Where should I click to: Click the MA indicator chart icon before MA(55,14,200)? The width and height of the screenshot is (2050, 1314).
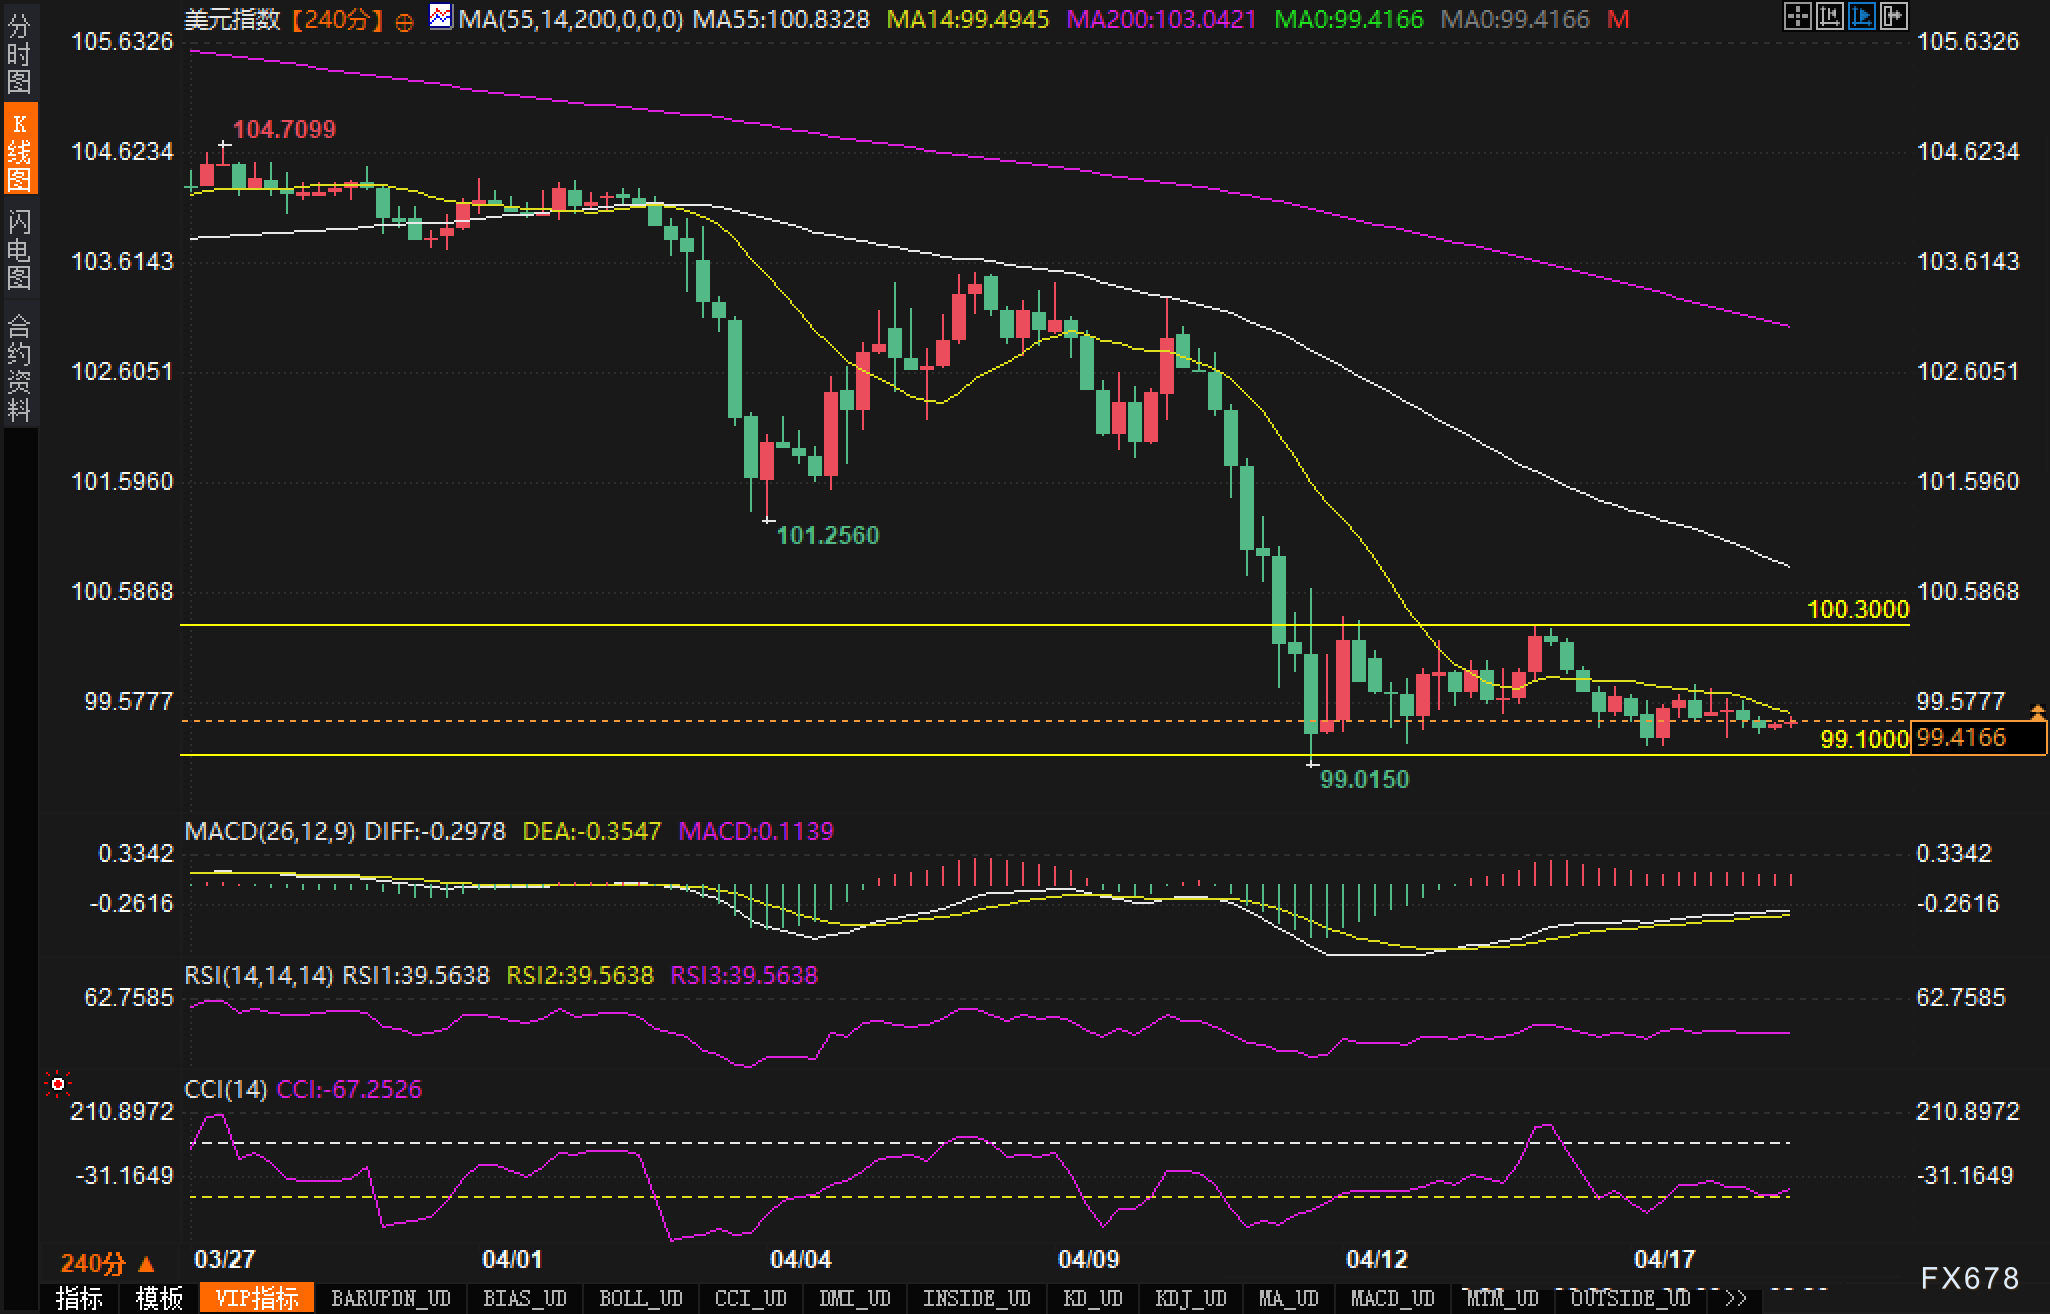point(440,17)
